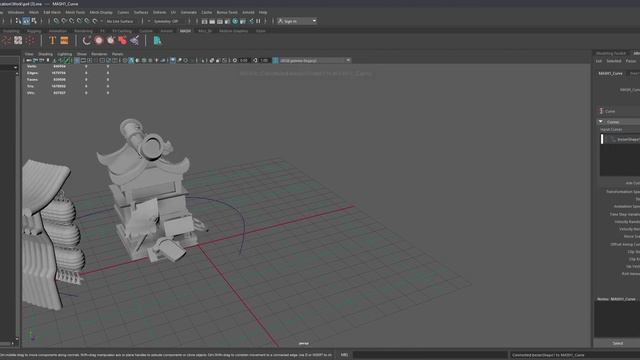Click the orange SVG icon on the MASH shelf
The height and width of the screenshot is (360, 640).
tap(64, 40)
